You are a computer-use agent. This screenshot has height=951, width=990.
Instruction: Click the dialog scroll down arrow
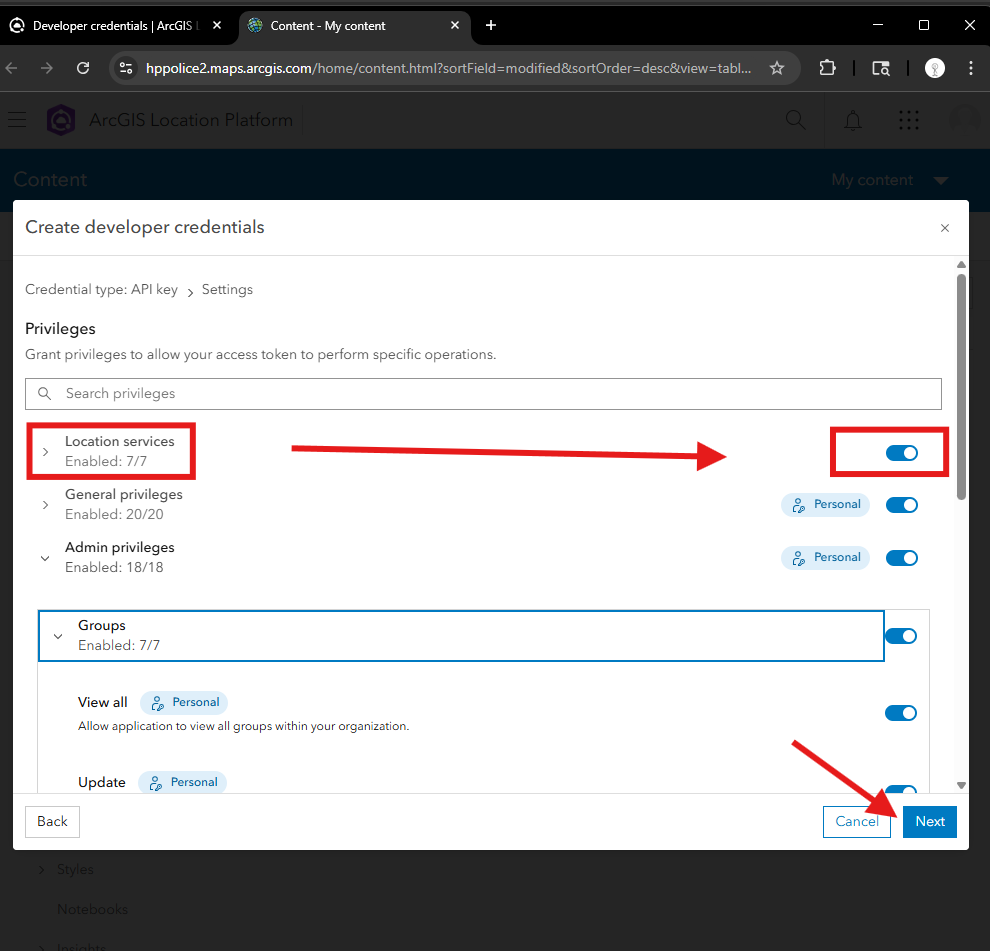[961, 786]
